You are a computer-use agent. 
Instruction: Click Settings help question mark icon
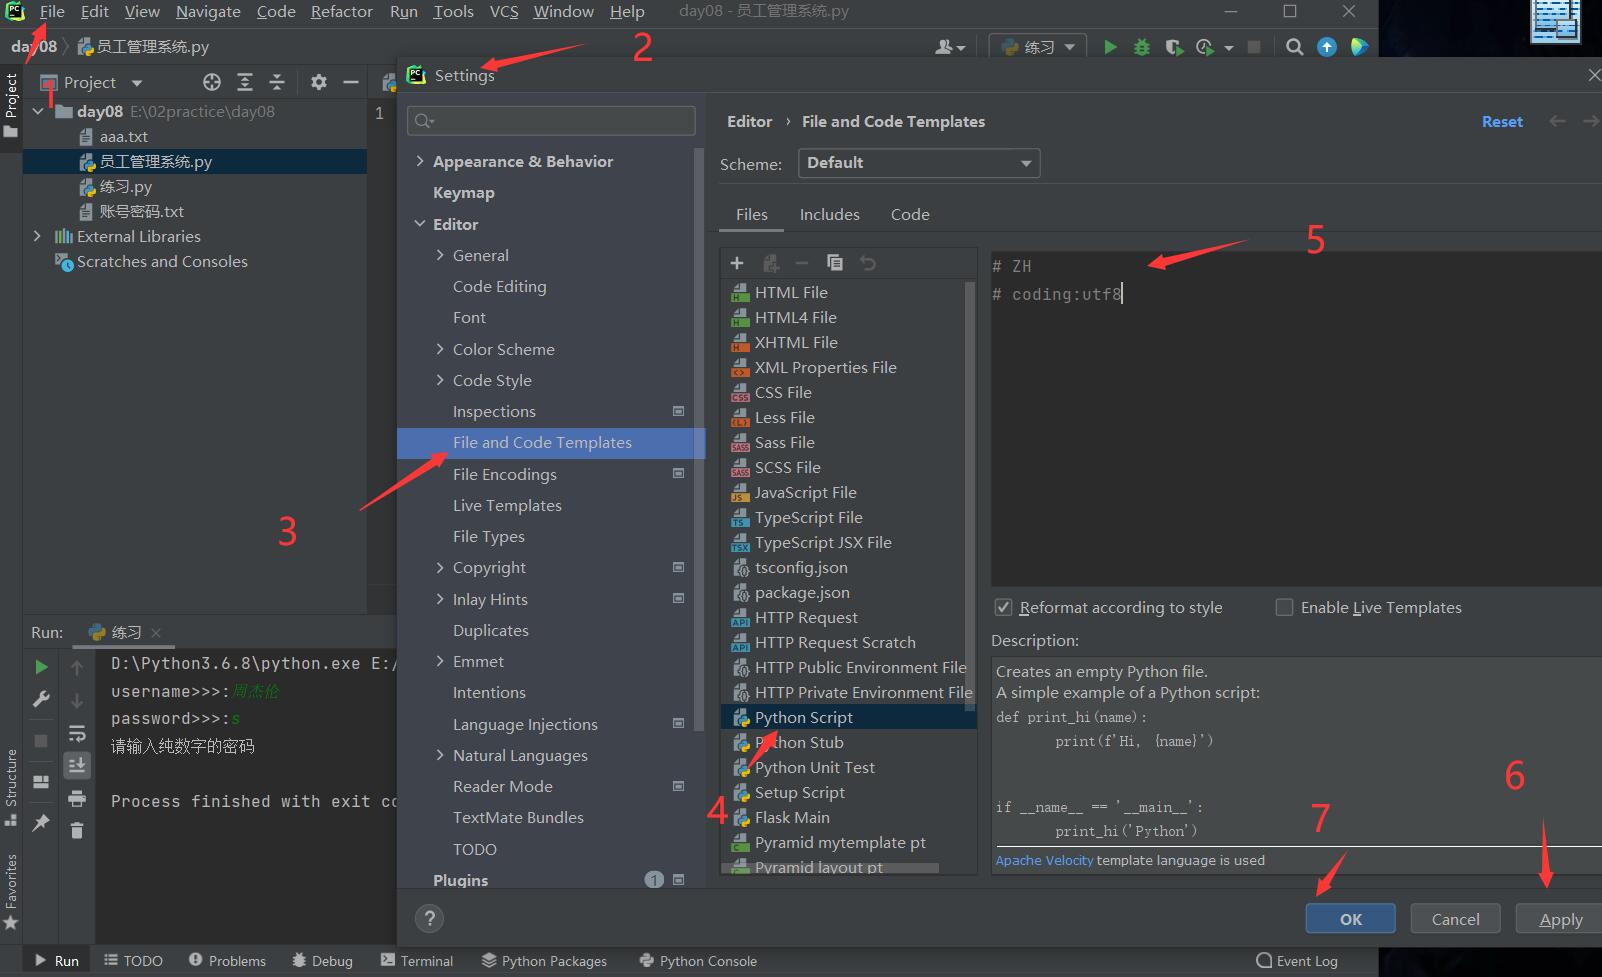click(429, 918)
